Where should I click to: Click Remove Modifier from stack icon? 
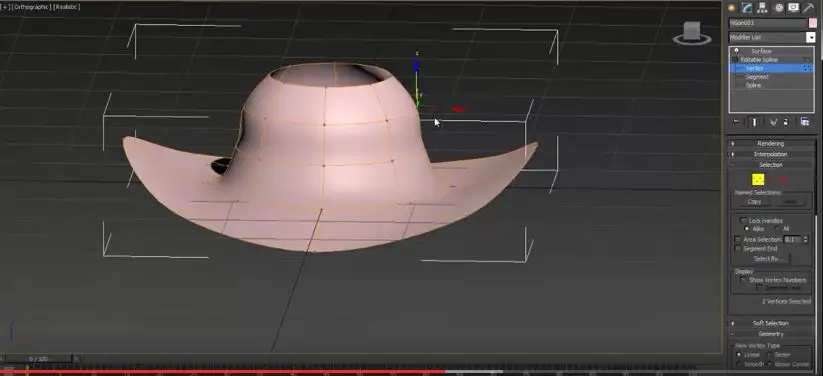pyautogui.click(x=786, y=122)
